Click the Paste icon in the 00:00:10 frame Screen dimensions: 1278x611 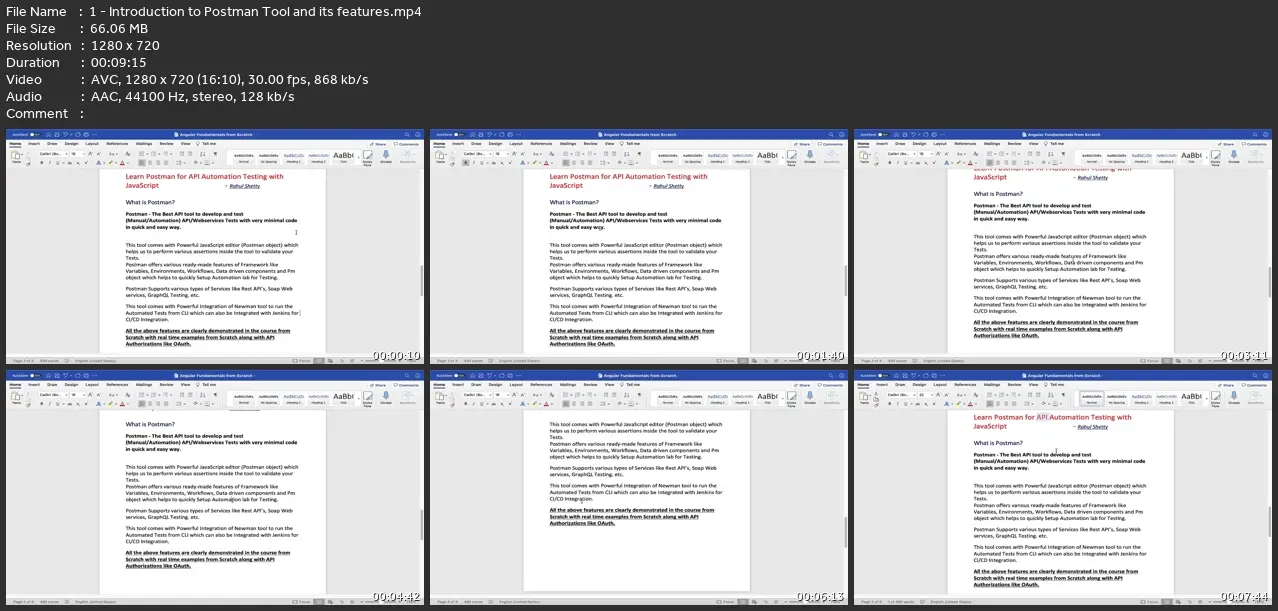(15, 156)
